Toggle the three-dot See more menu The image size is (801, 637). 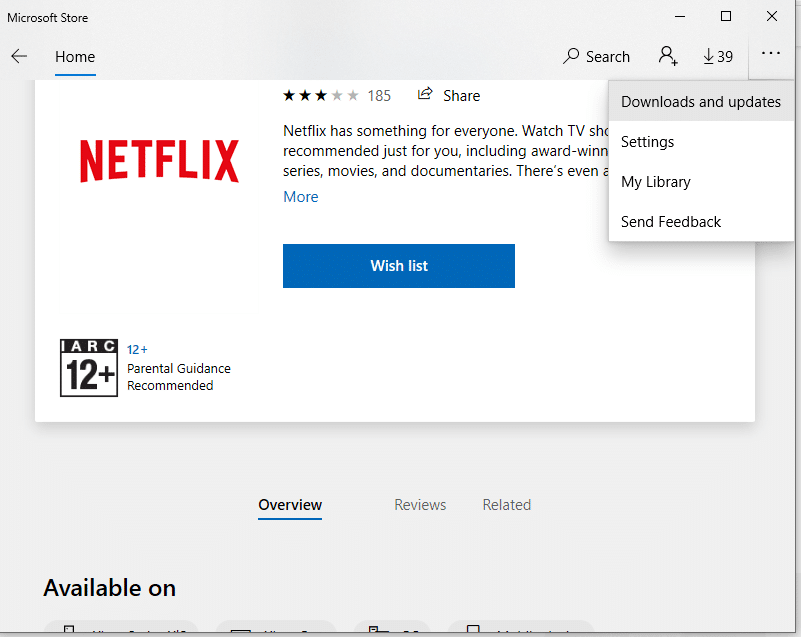[x=770, y=53]
